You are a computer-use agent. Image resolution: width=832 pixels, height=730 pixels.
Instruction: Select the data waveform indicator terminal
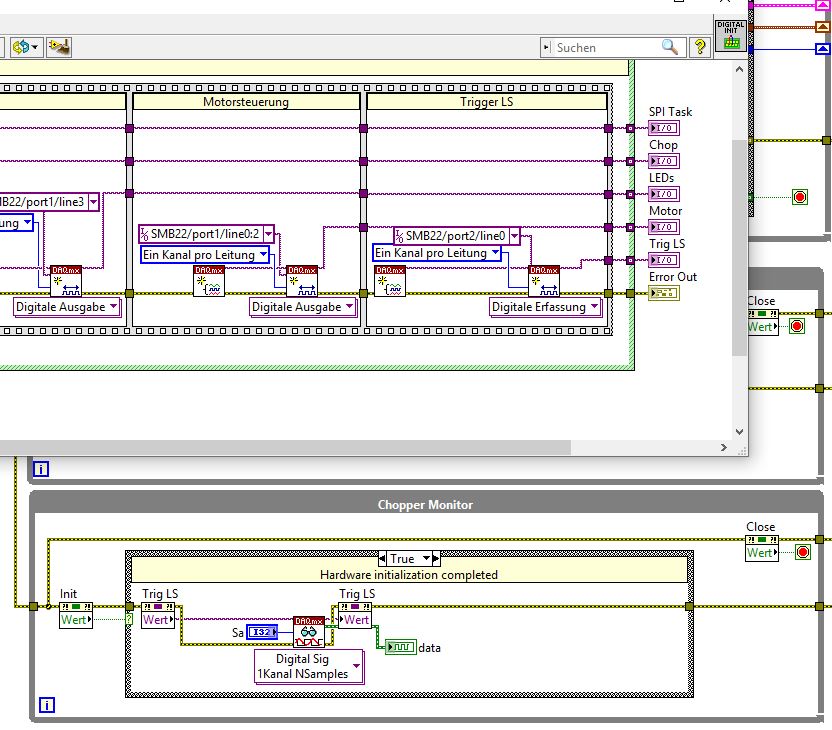(x=400, y=647)
